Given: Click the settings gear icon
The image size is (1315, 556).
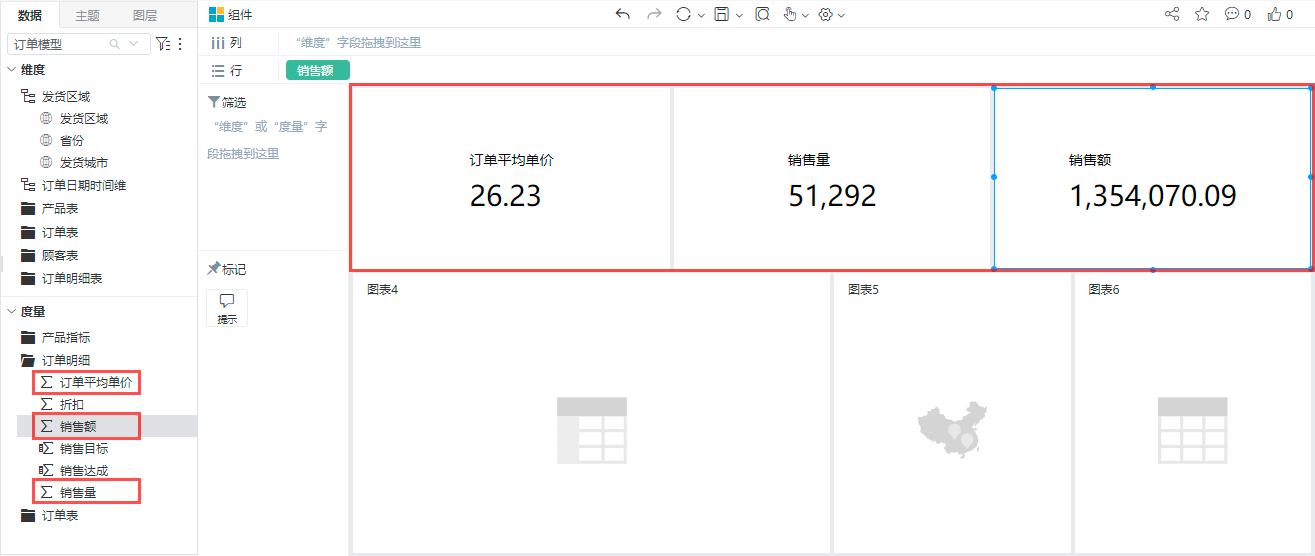Looking at the screenshot, I should click(x=826, y=14).
